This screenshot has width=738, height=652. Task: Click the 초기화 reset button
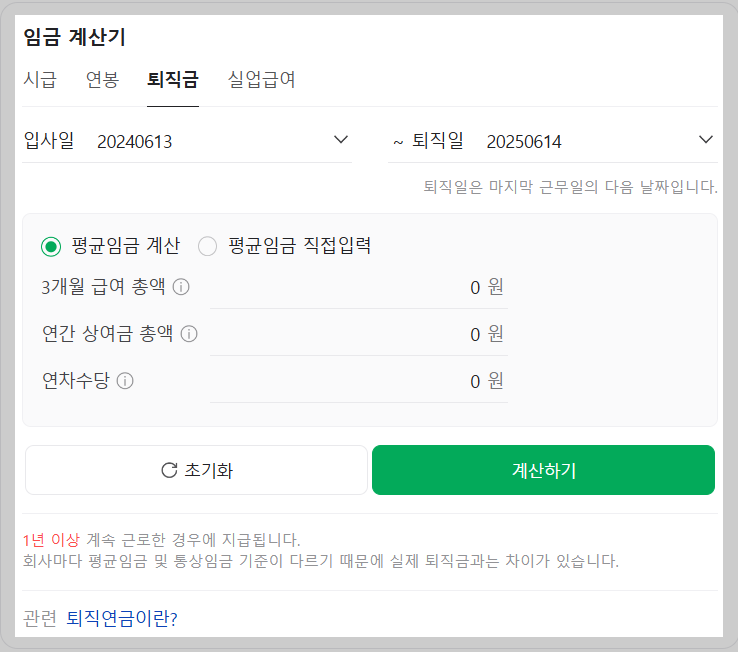click(196, 470)
